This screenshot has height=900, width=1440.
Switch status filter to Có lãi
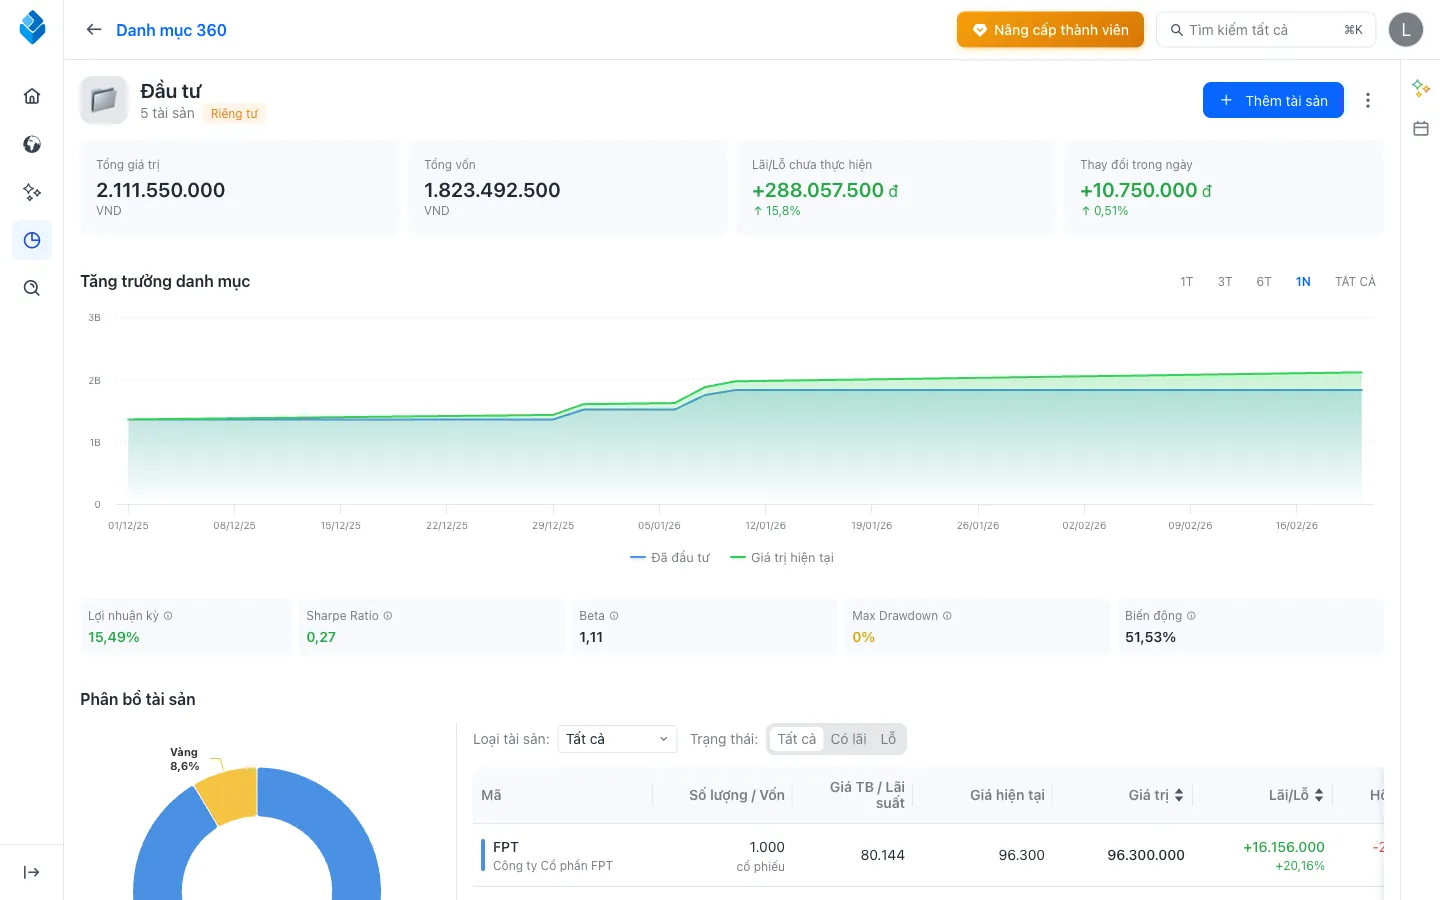tap(849, 738)
